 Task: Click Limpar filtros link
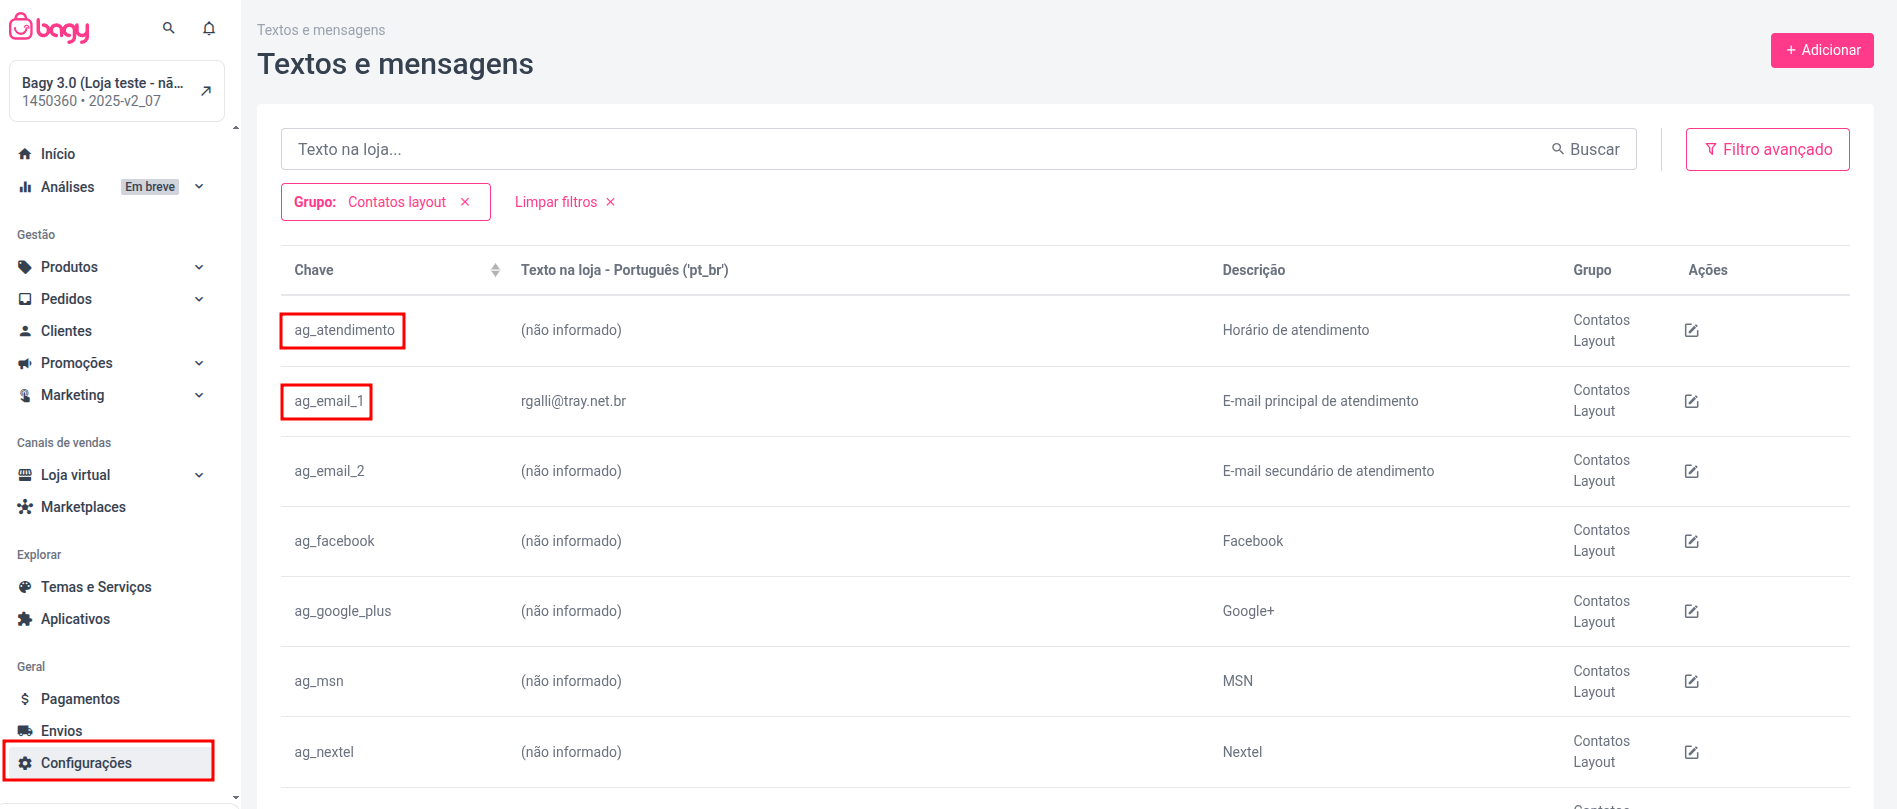(564, 202)
